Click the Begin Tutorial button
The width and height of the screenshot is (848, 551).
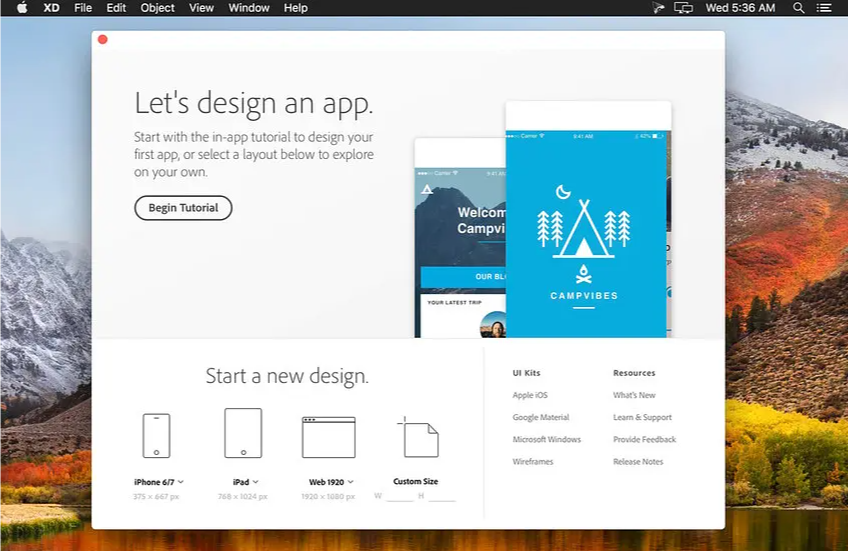coord(183,208)
